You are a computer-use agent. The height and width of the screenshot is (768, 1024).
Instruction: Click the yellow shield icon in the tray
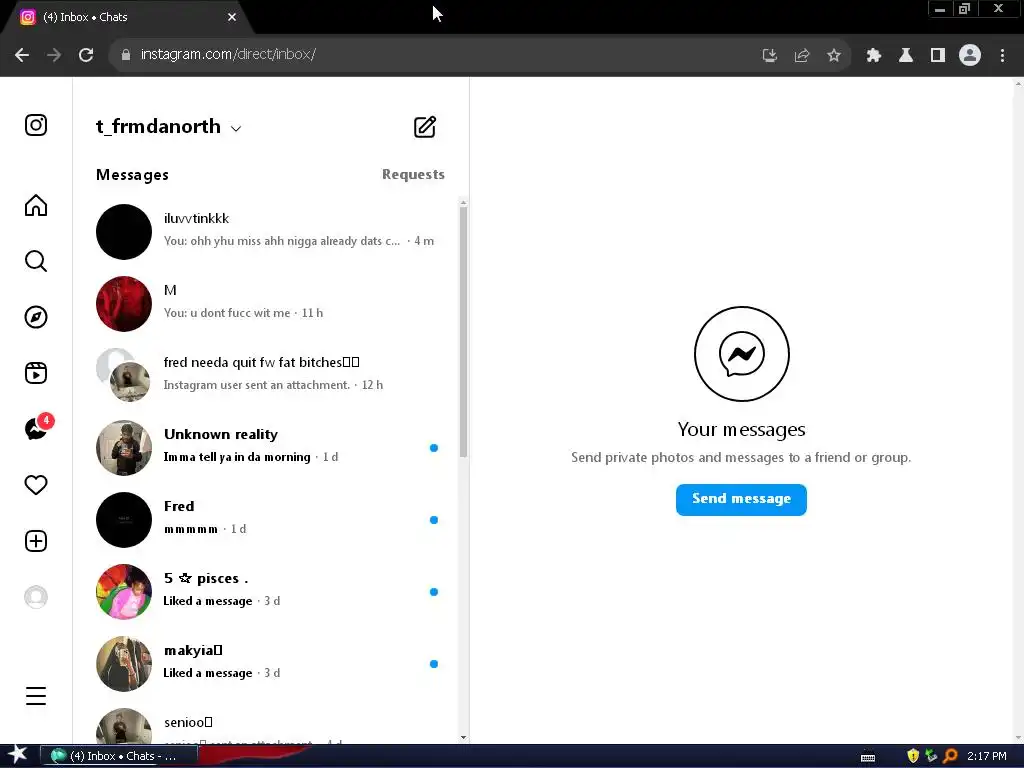pyautogui.click(x=913, y=756)
